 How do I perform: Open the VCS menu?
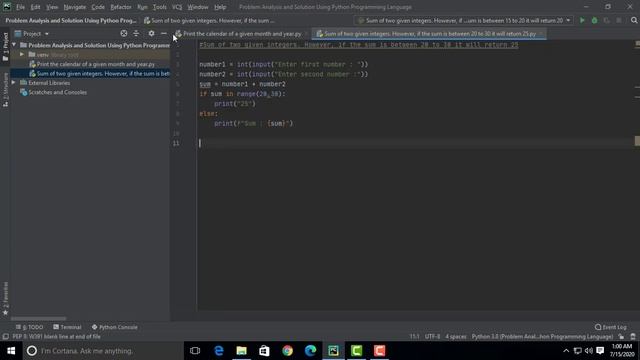pos(177,7)
